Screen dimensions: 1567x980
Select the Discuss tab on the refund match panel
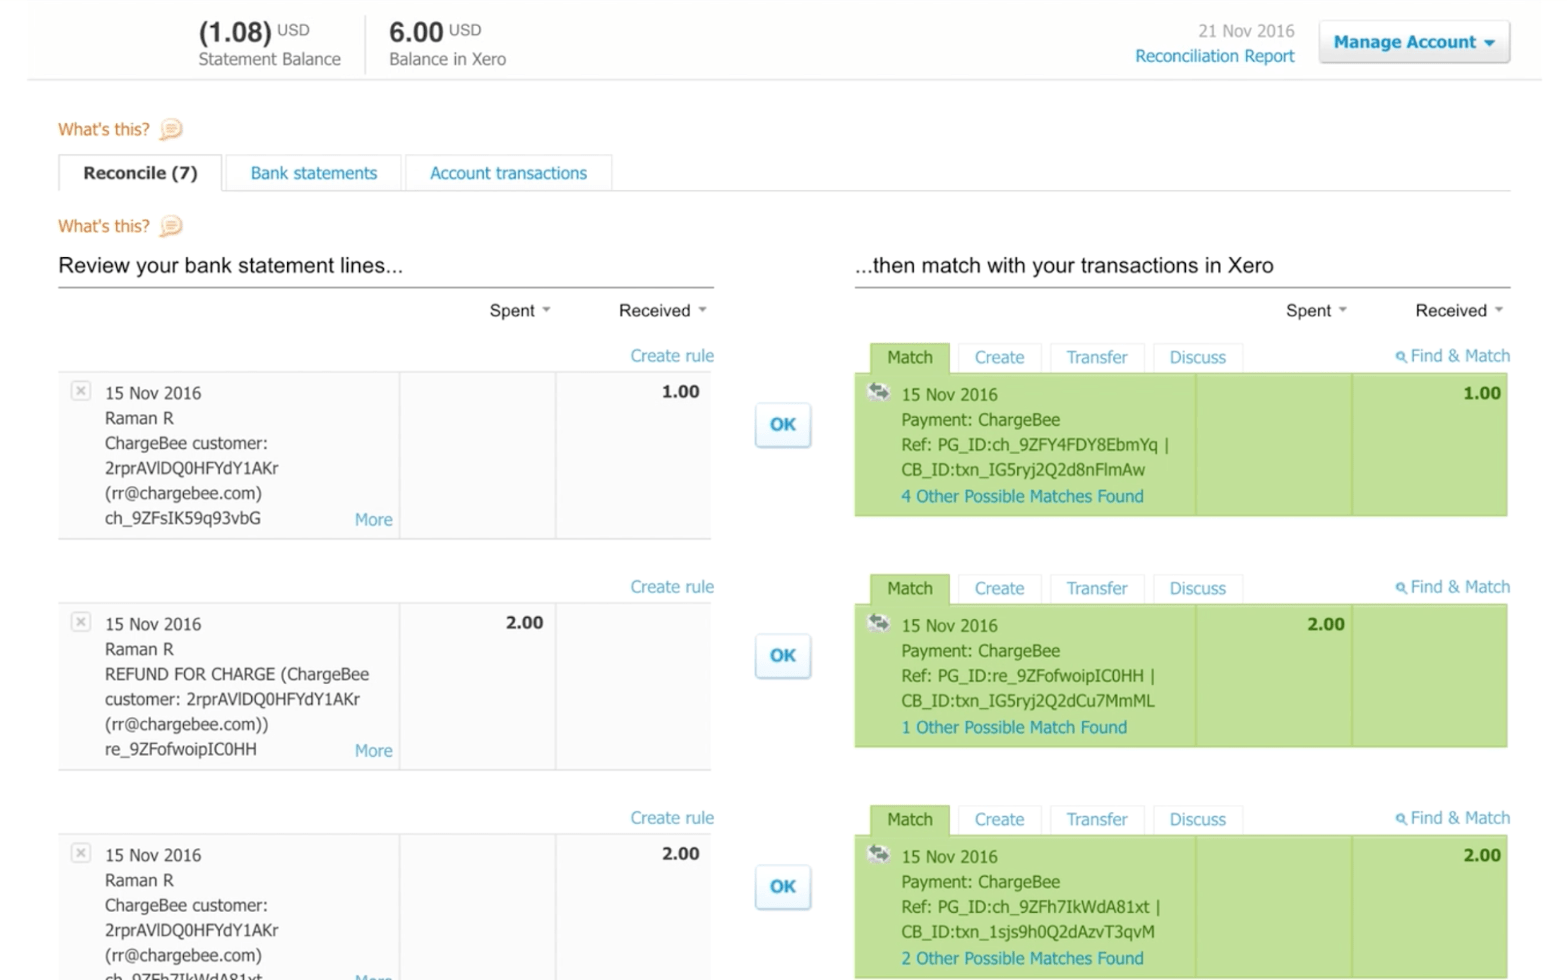(x=1196, y=589)
